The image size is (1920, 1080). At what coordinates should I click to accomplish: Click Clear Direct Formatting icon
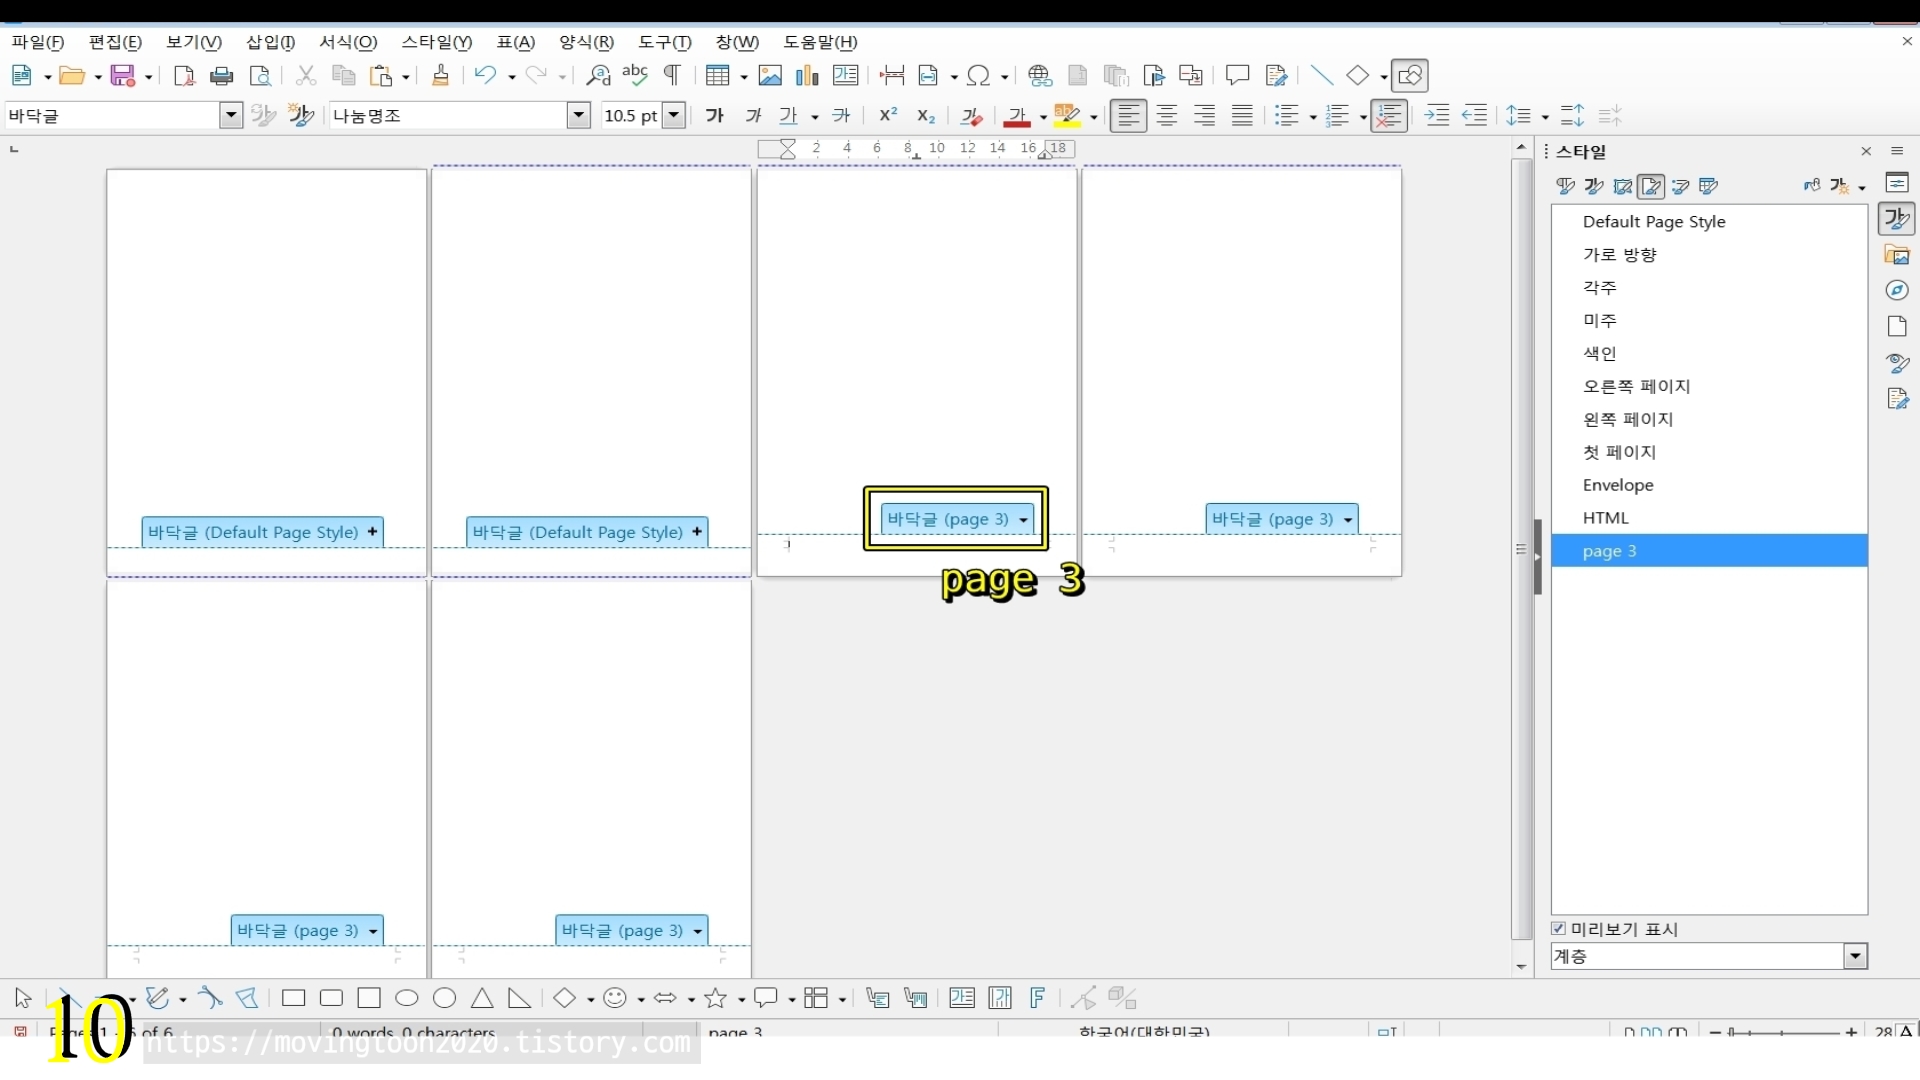click(971, 116)
